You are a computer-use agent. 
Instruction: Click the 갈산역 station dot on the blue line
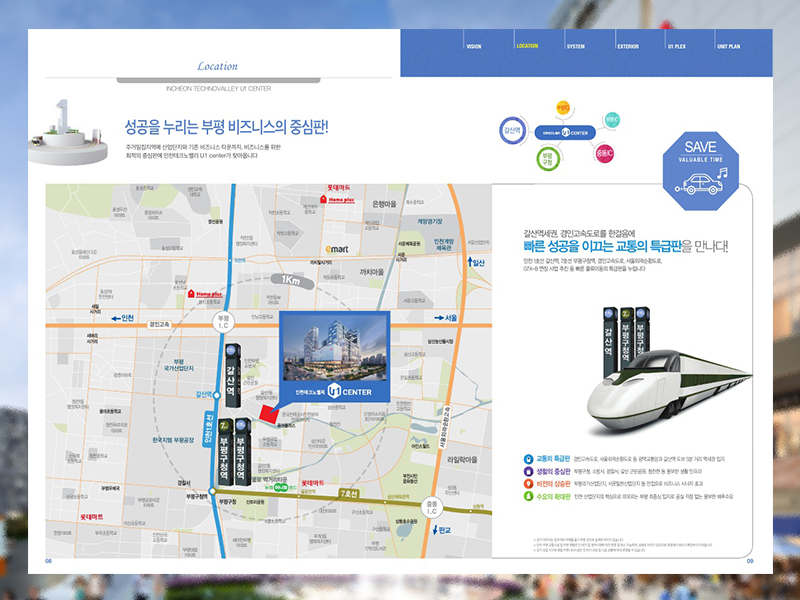click(x=217, y=395)
